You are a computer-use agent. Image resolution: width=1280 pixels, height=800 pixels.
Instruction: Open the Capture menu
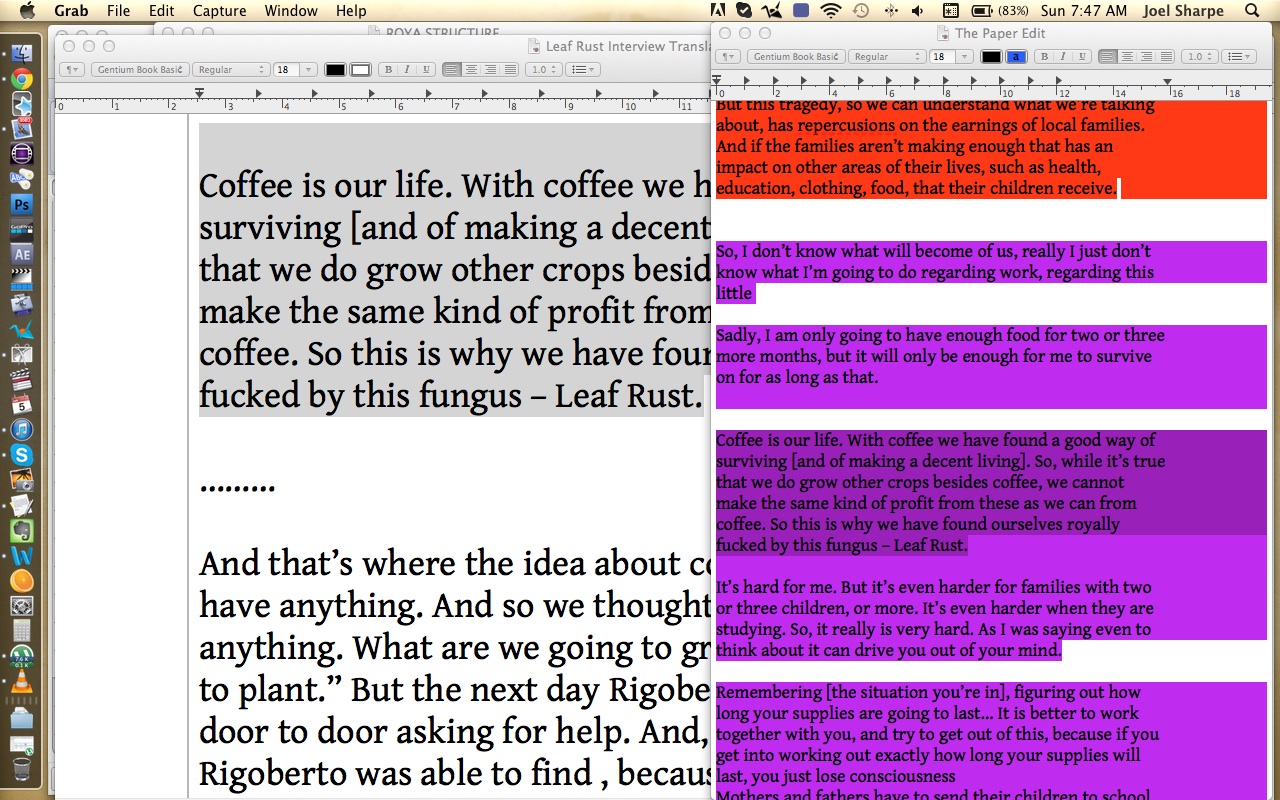219,11
